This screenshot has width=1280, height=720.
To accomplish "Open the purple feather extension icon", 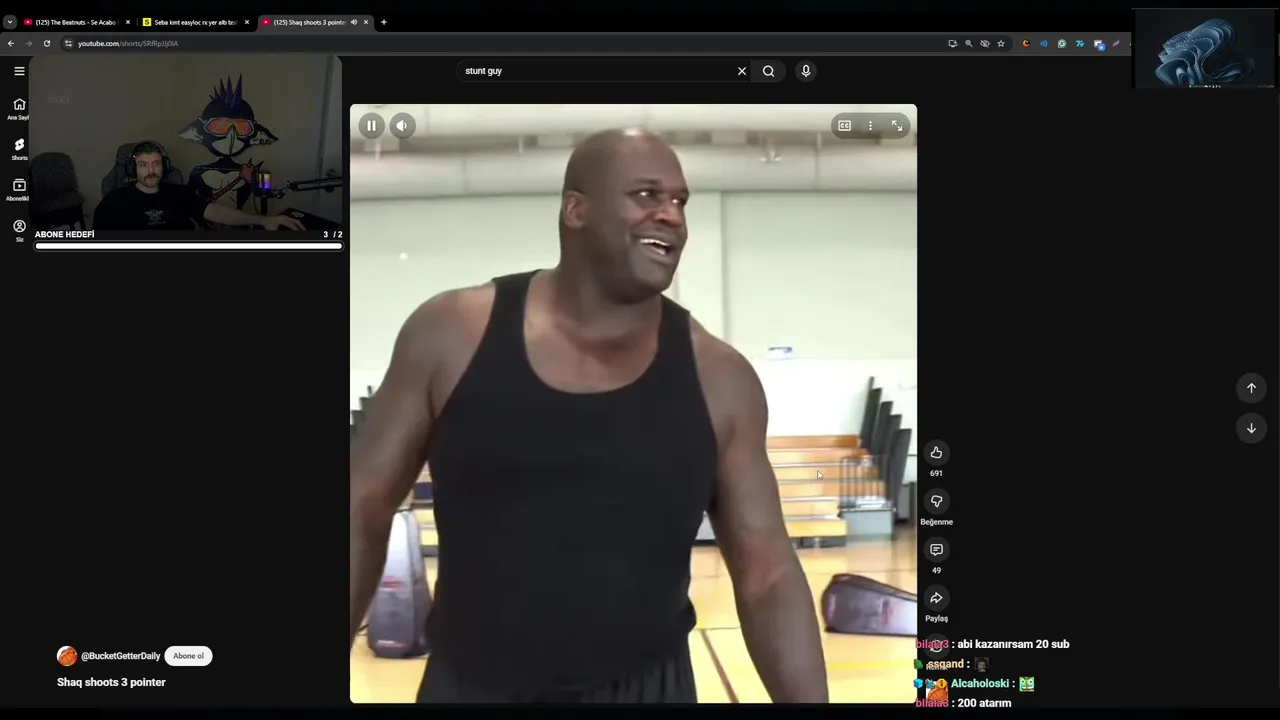I will click(x=1116, y=44).
